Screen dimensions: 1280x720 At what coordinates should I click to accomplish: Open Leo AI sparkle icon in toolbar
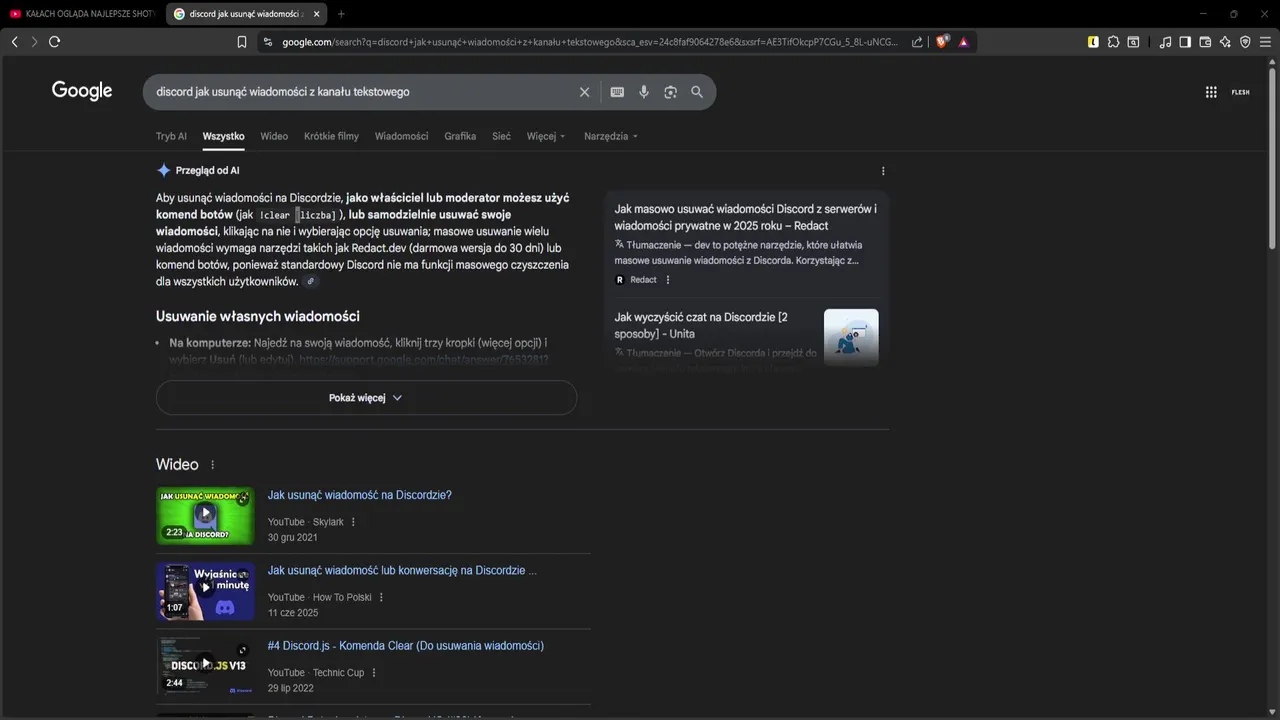[1225, 42]
